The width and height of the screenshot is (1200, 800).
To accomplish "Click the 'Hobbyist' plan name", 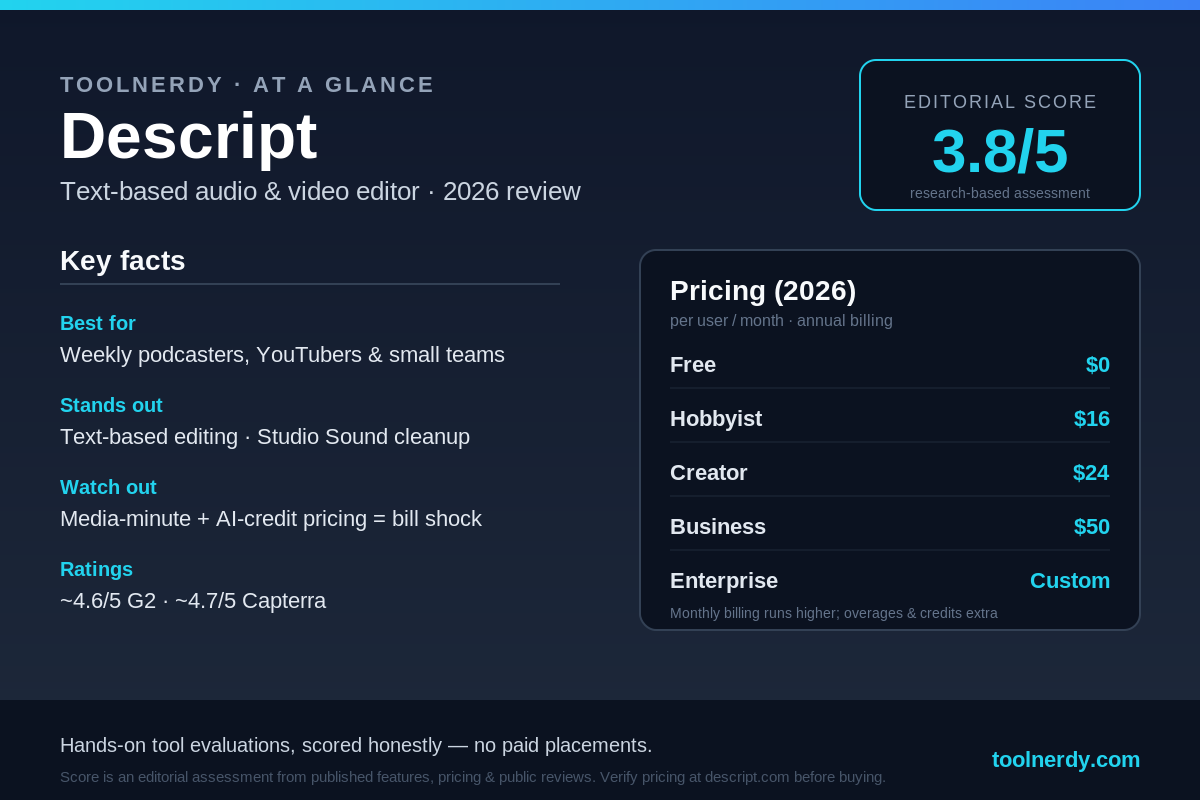I will coord(716,419).
